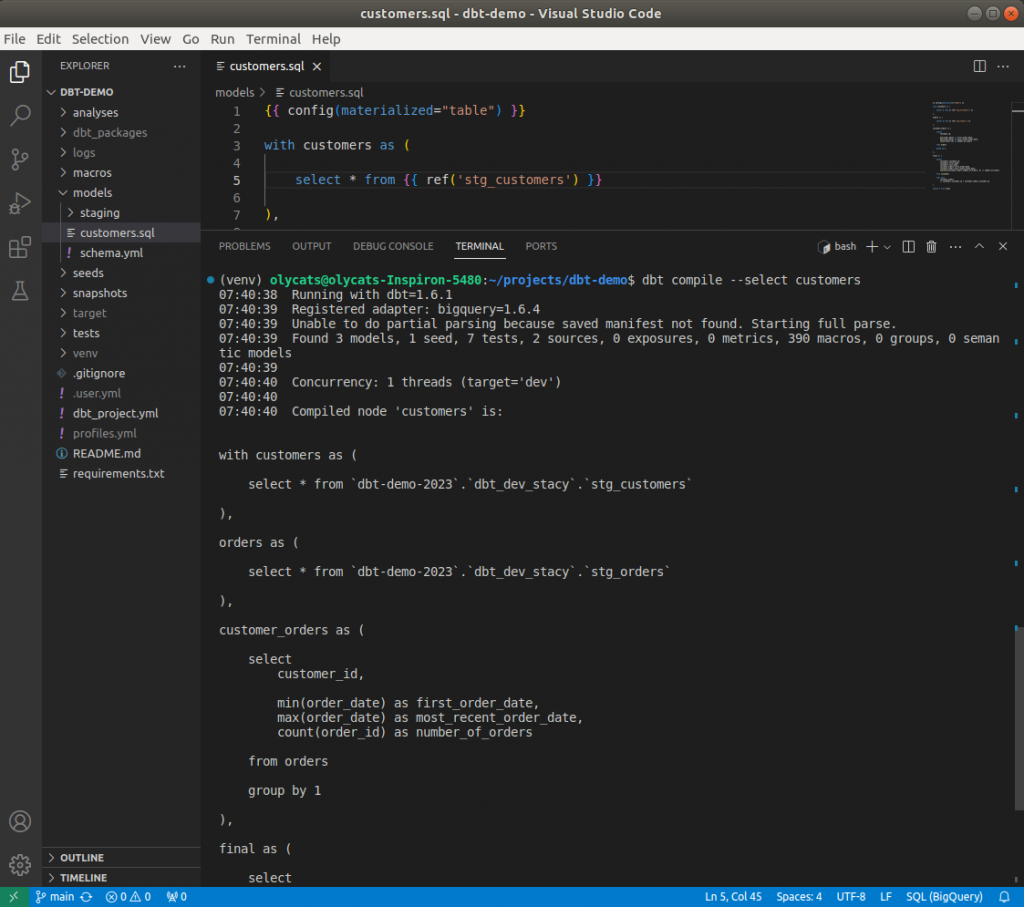Open the Go menu
The width and height of the screenshot is (1024, 907).
point(191,39)
